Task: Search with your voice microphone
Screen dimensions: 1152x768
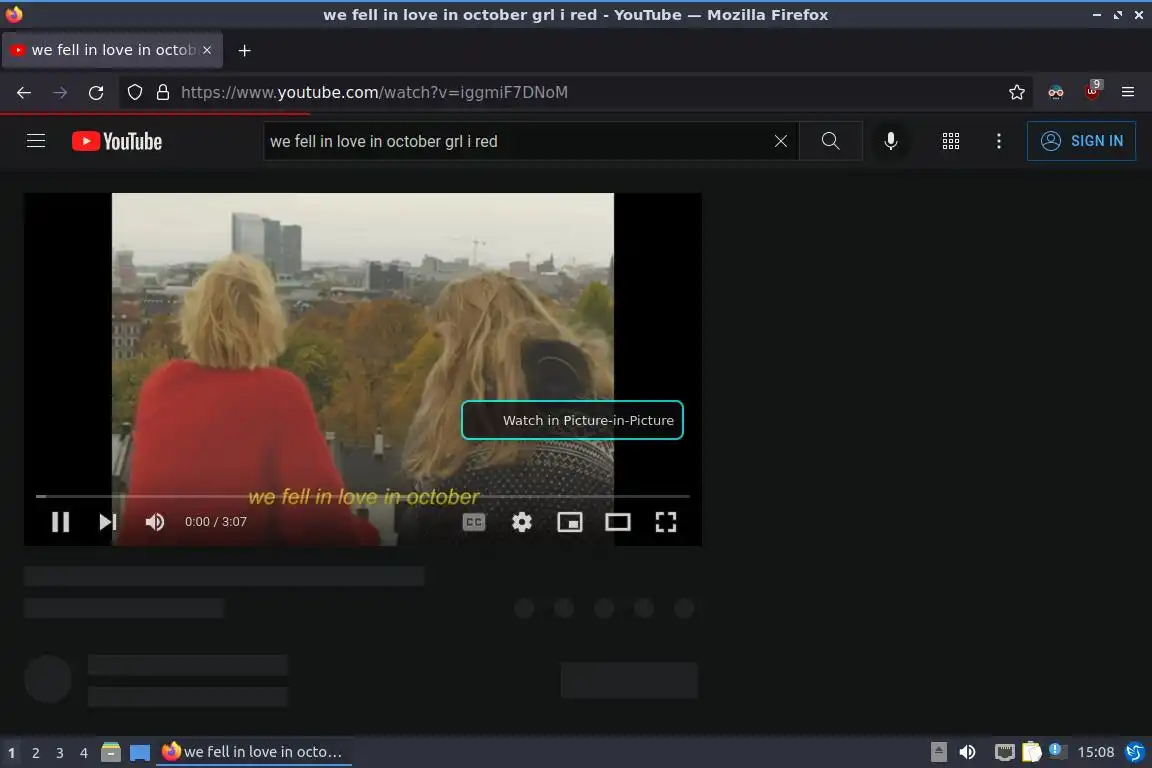Action: [x=890, y=141]
